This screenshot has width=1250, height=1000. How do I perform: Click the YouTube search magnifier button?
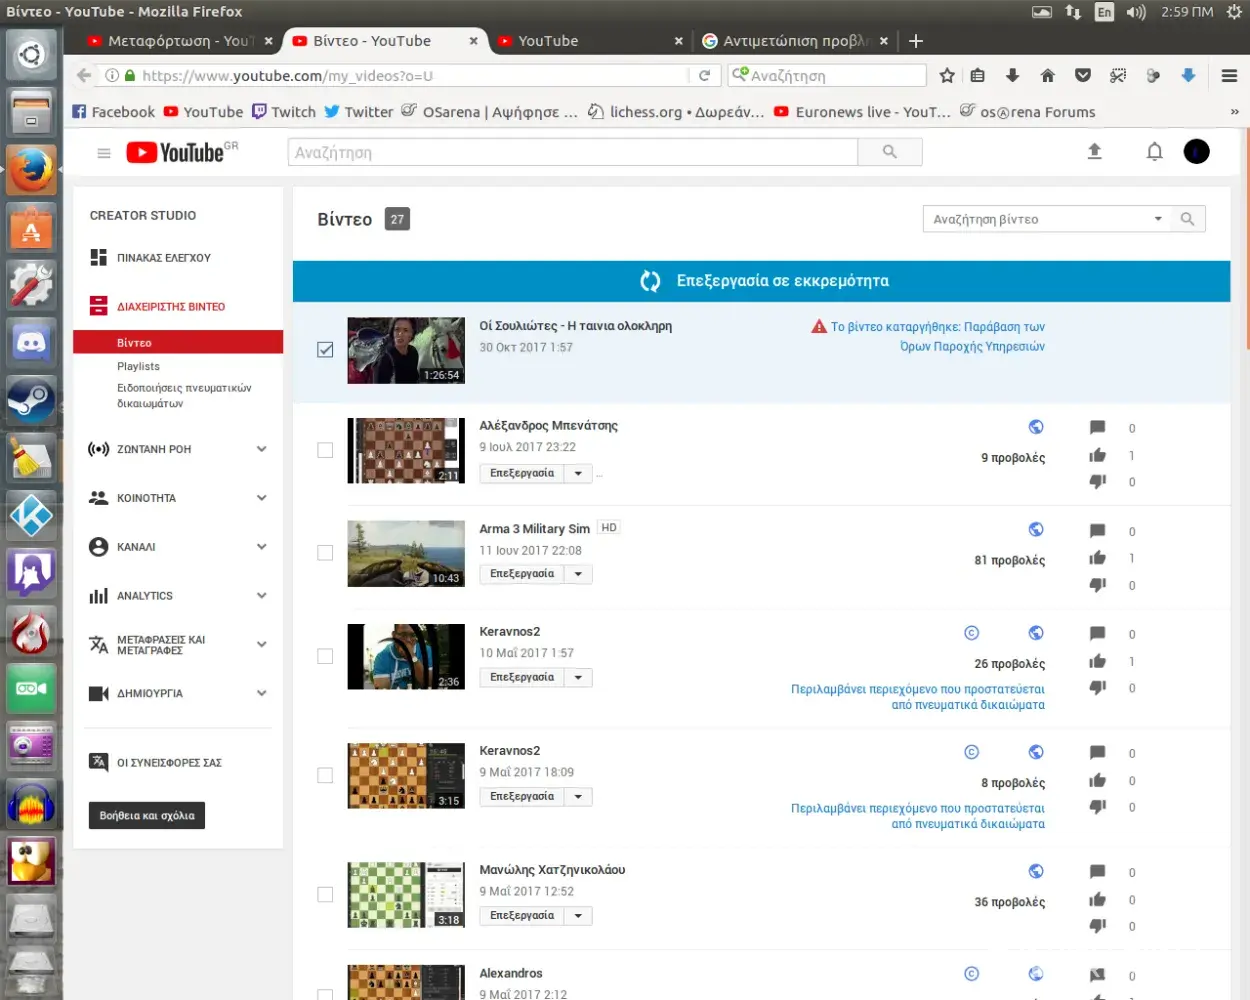[x=889, y=152]
